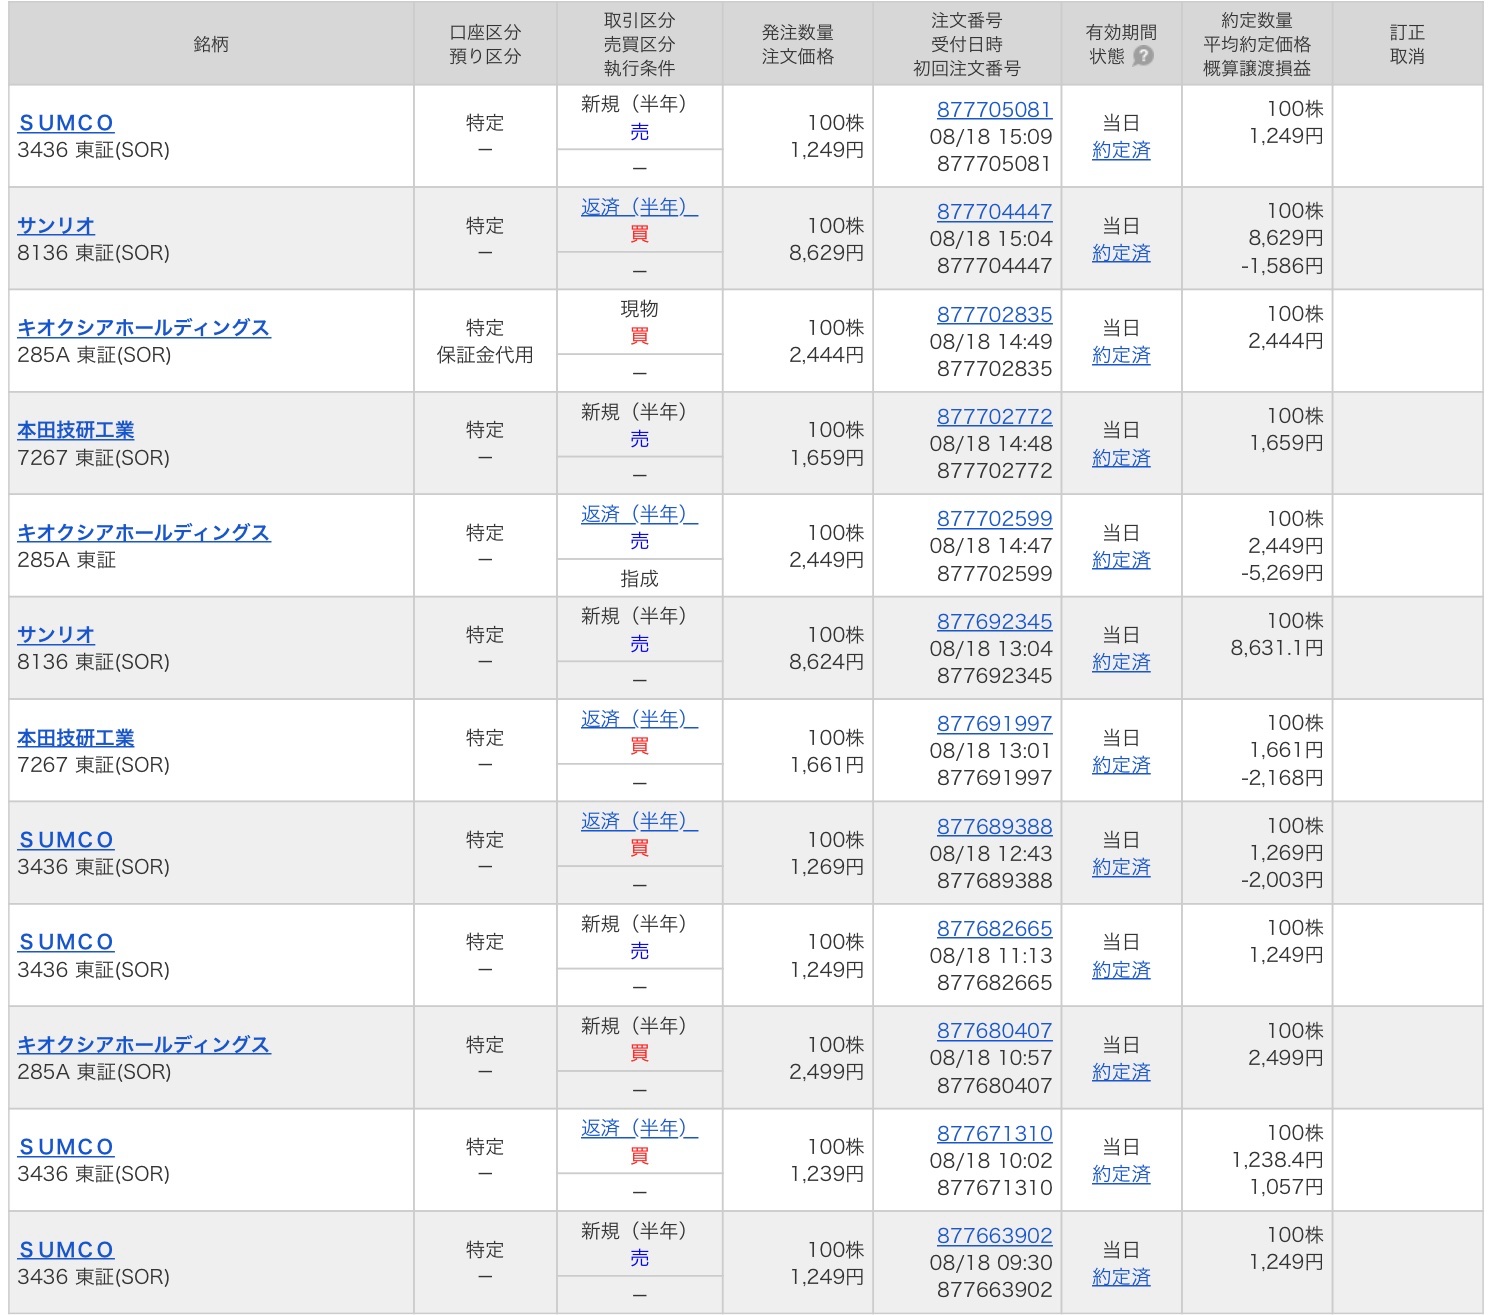1494x1315 pixels.
Task: Select the -2,003円 loss value
Action: tap(1282, 880)
